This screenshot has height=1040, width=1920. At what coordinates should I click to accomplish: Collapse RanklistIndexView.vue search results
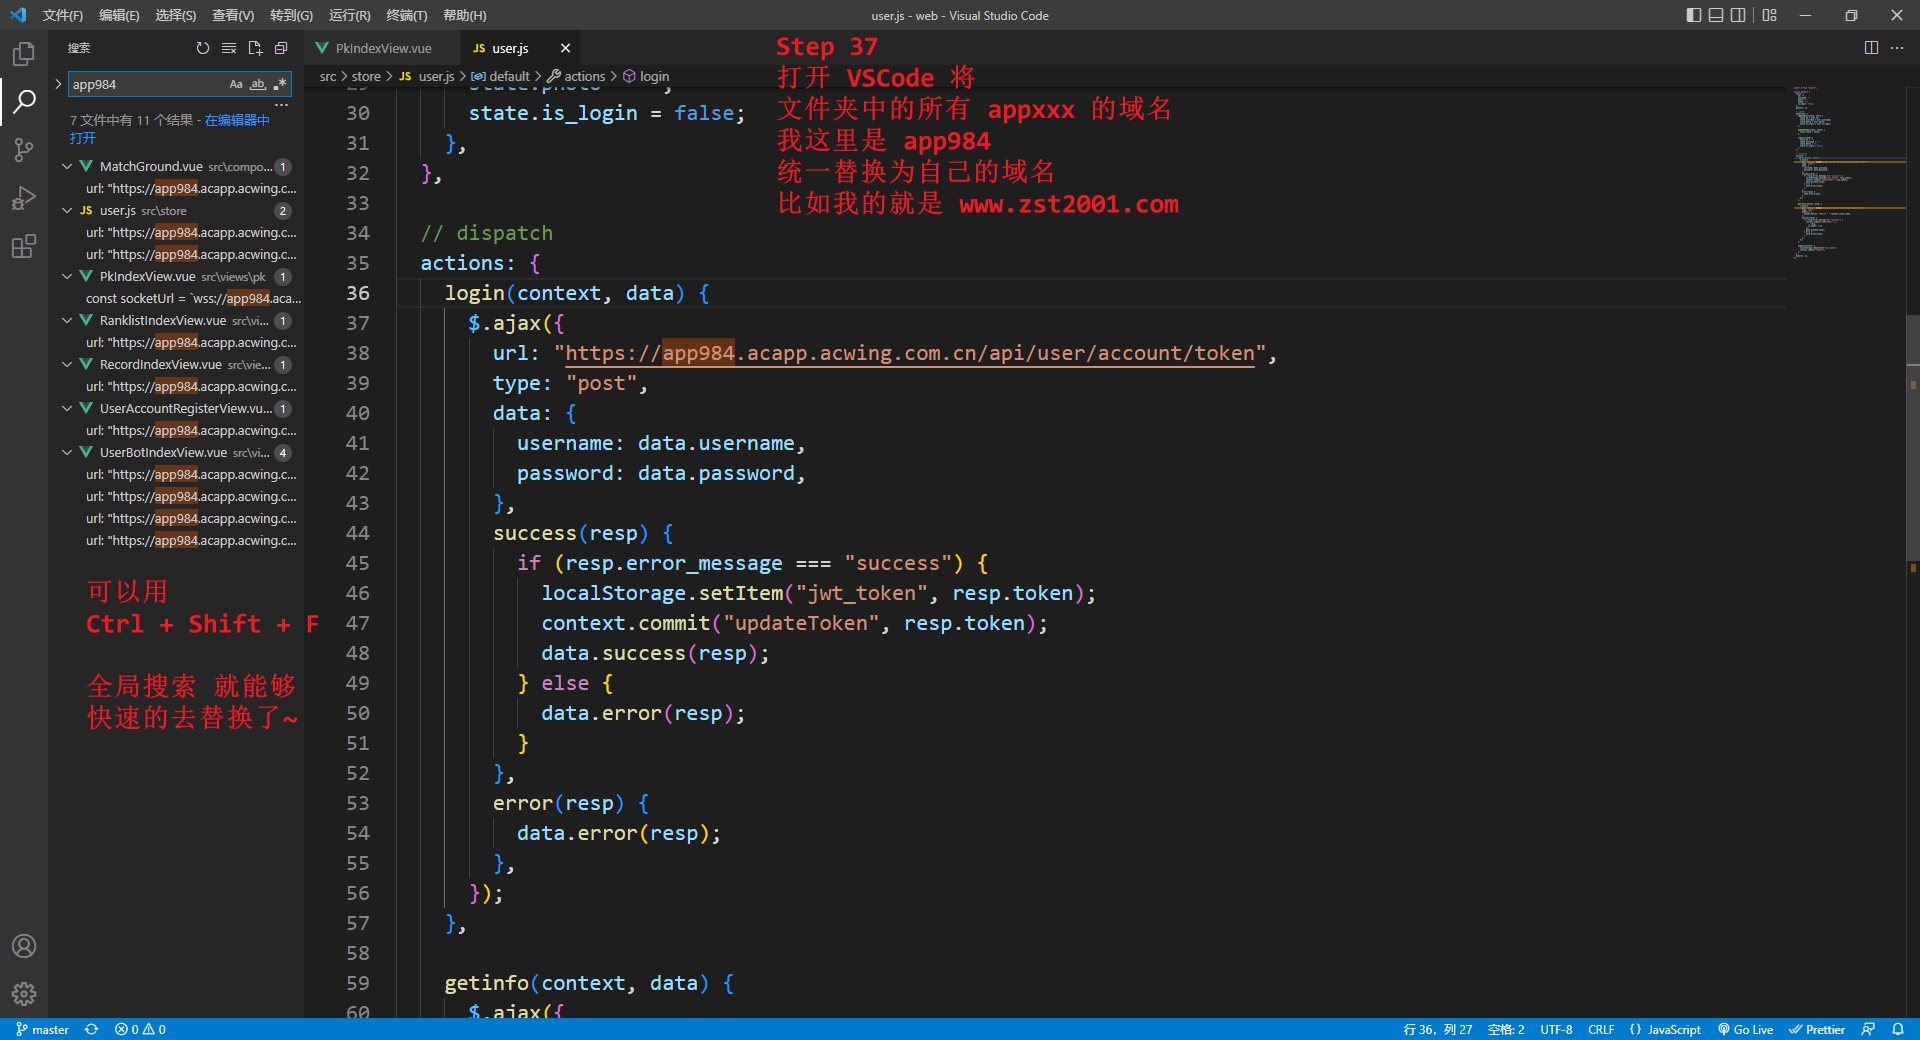(67, 321)
